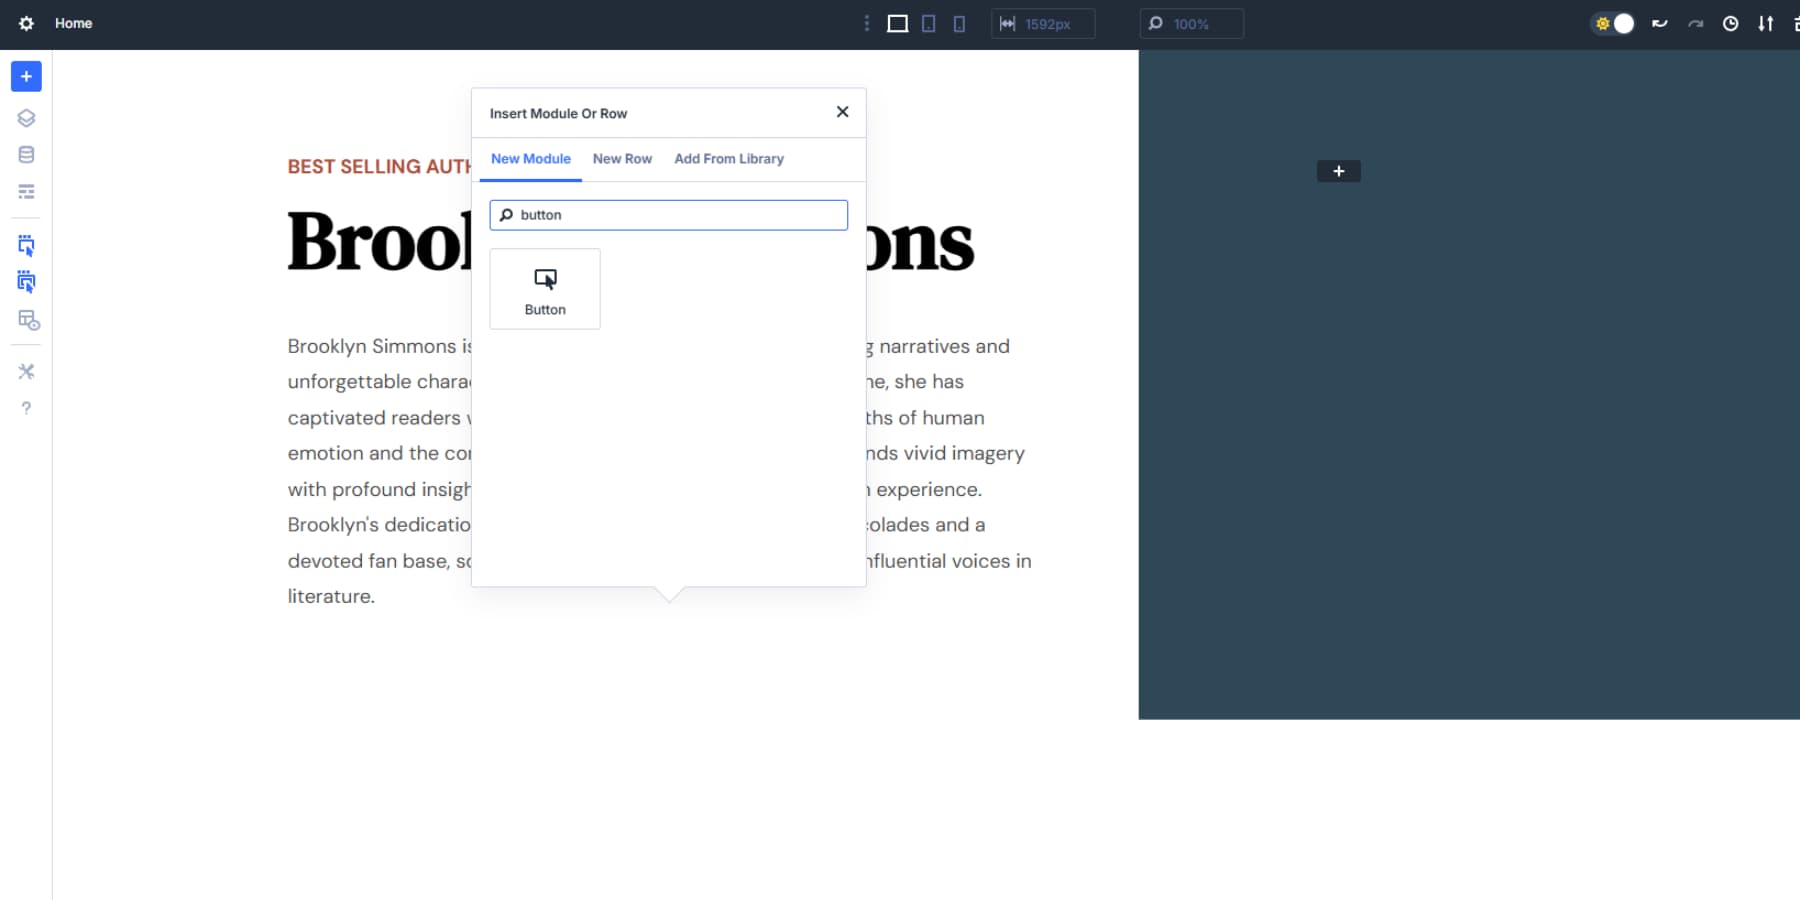Switch preview to mobile view

pyautogui.click(x=960, y=23)
